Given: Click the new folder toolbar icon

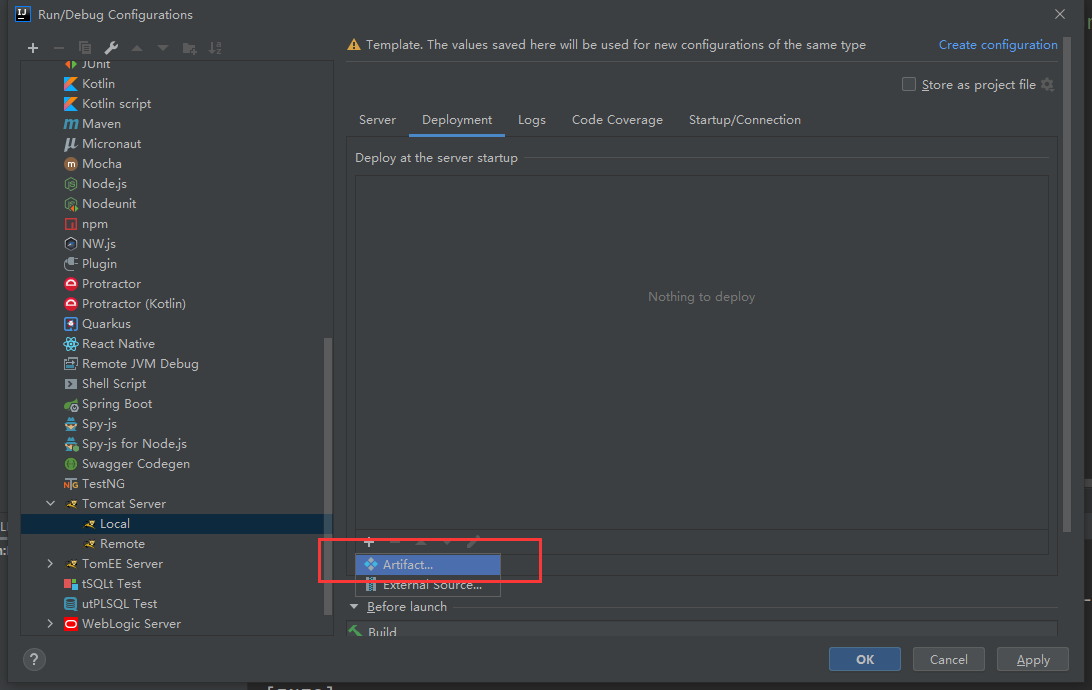Looking at the screenshot, I should coord(189,48).
